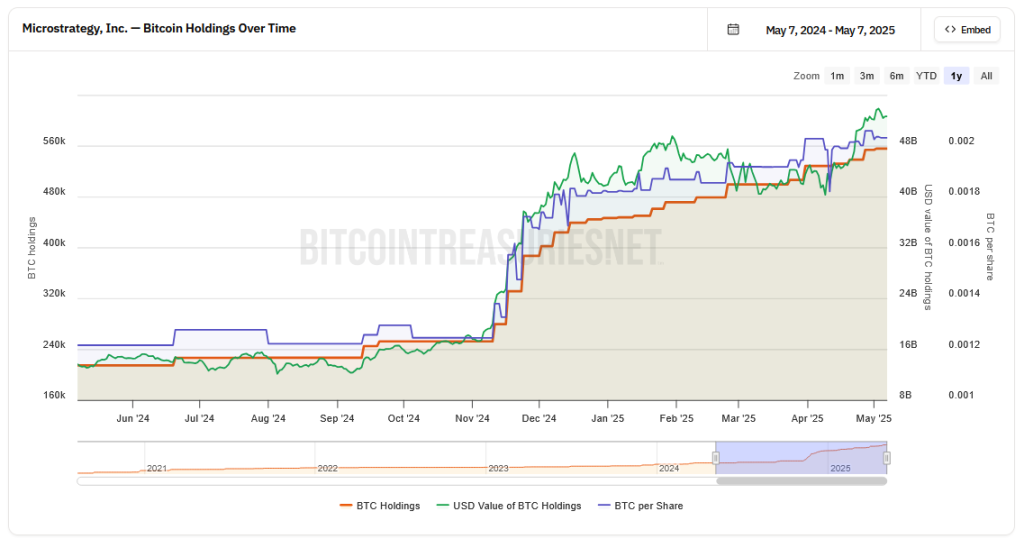Toggle USD Value of BTC Holdings series

click(509, 506)
